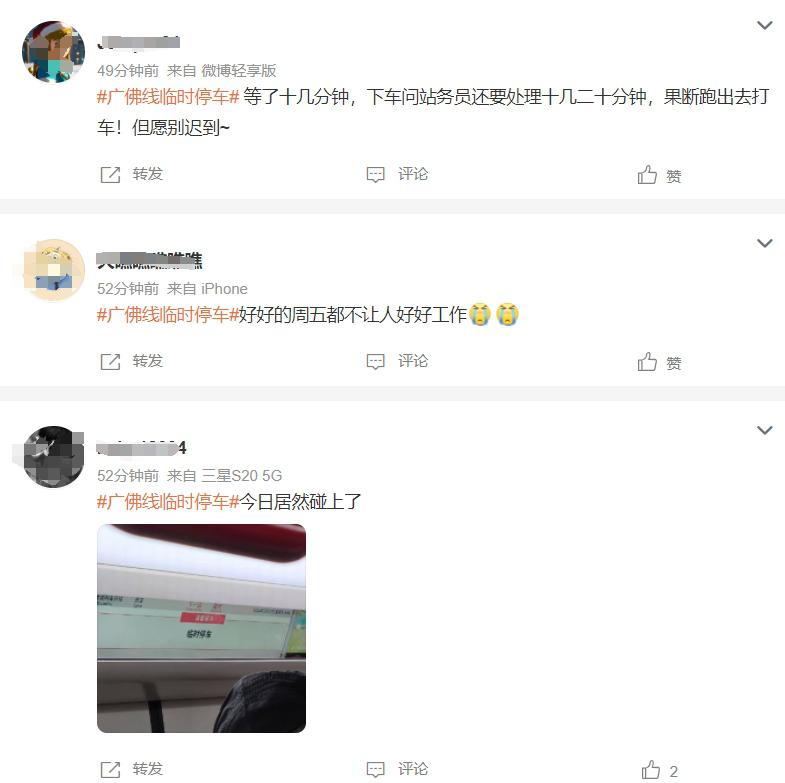Open the minion avatar profile

(x=54, y=270)
